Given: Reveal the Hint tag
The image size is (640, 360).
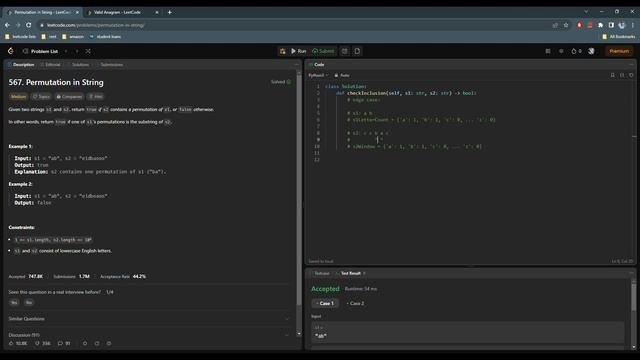Looking at the screenshot, I should [x=96, y=97].
